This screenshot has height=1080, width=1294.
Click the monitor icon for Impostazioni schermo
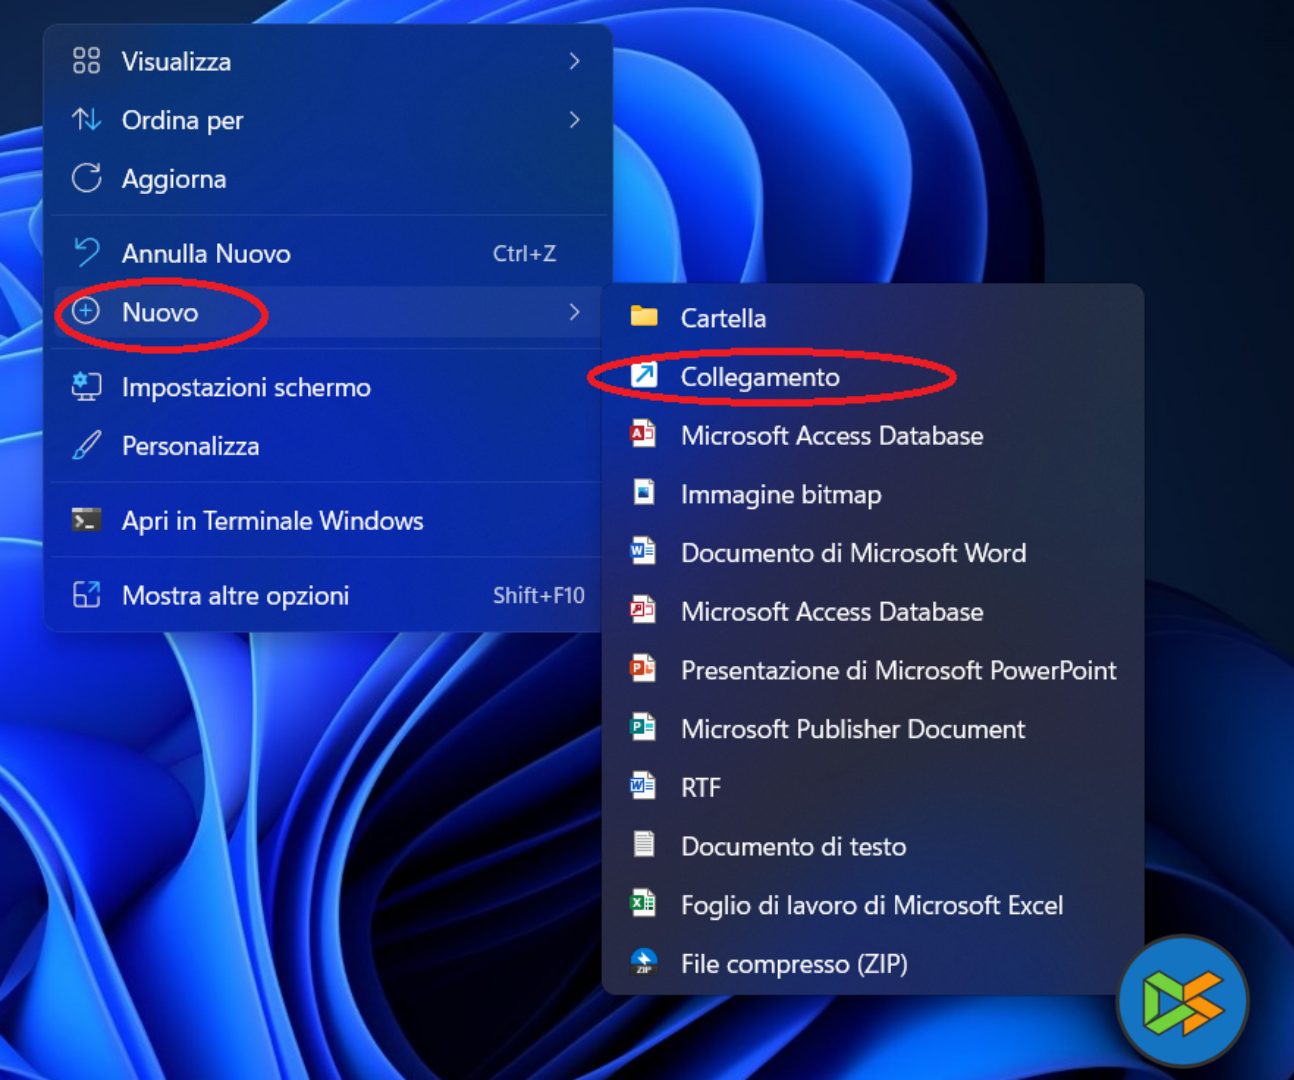pos(87,387)
